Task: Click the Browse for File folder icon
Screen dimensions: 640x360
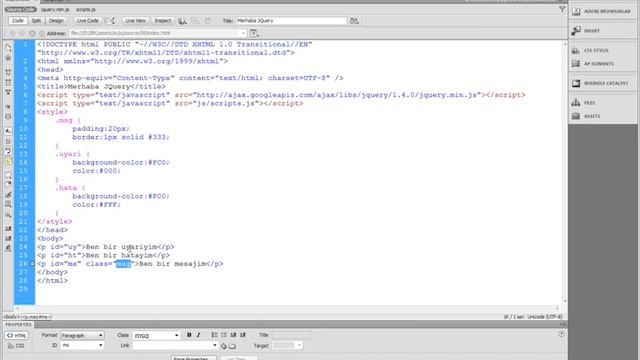Action: coord(232,346)
